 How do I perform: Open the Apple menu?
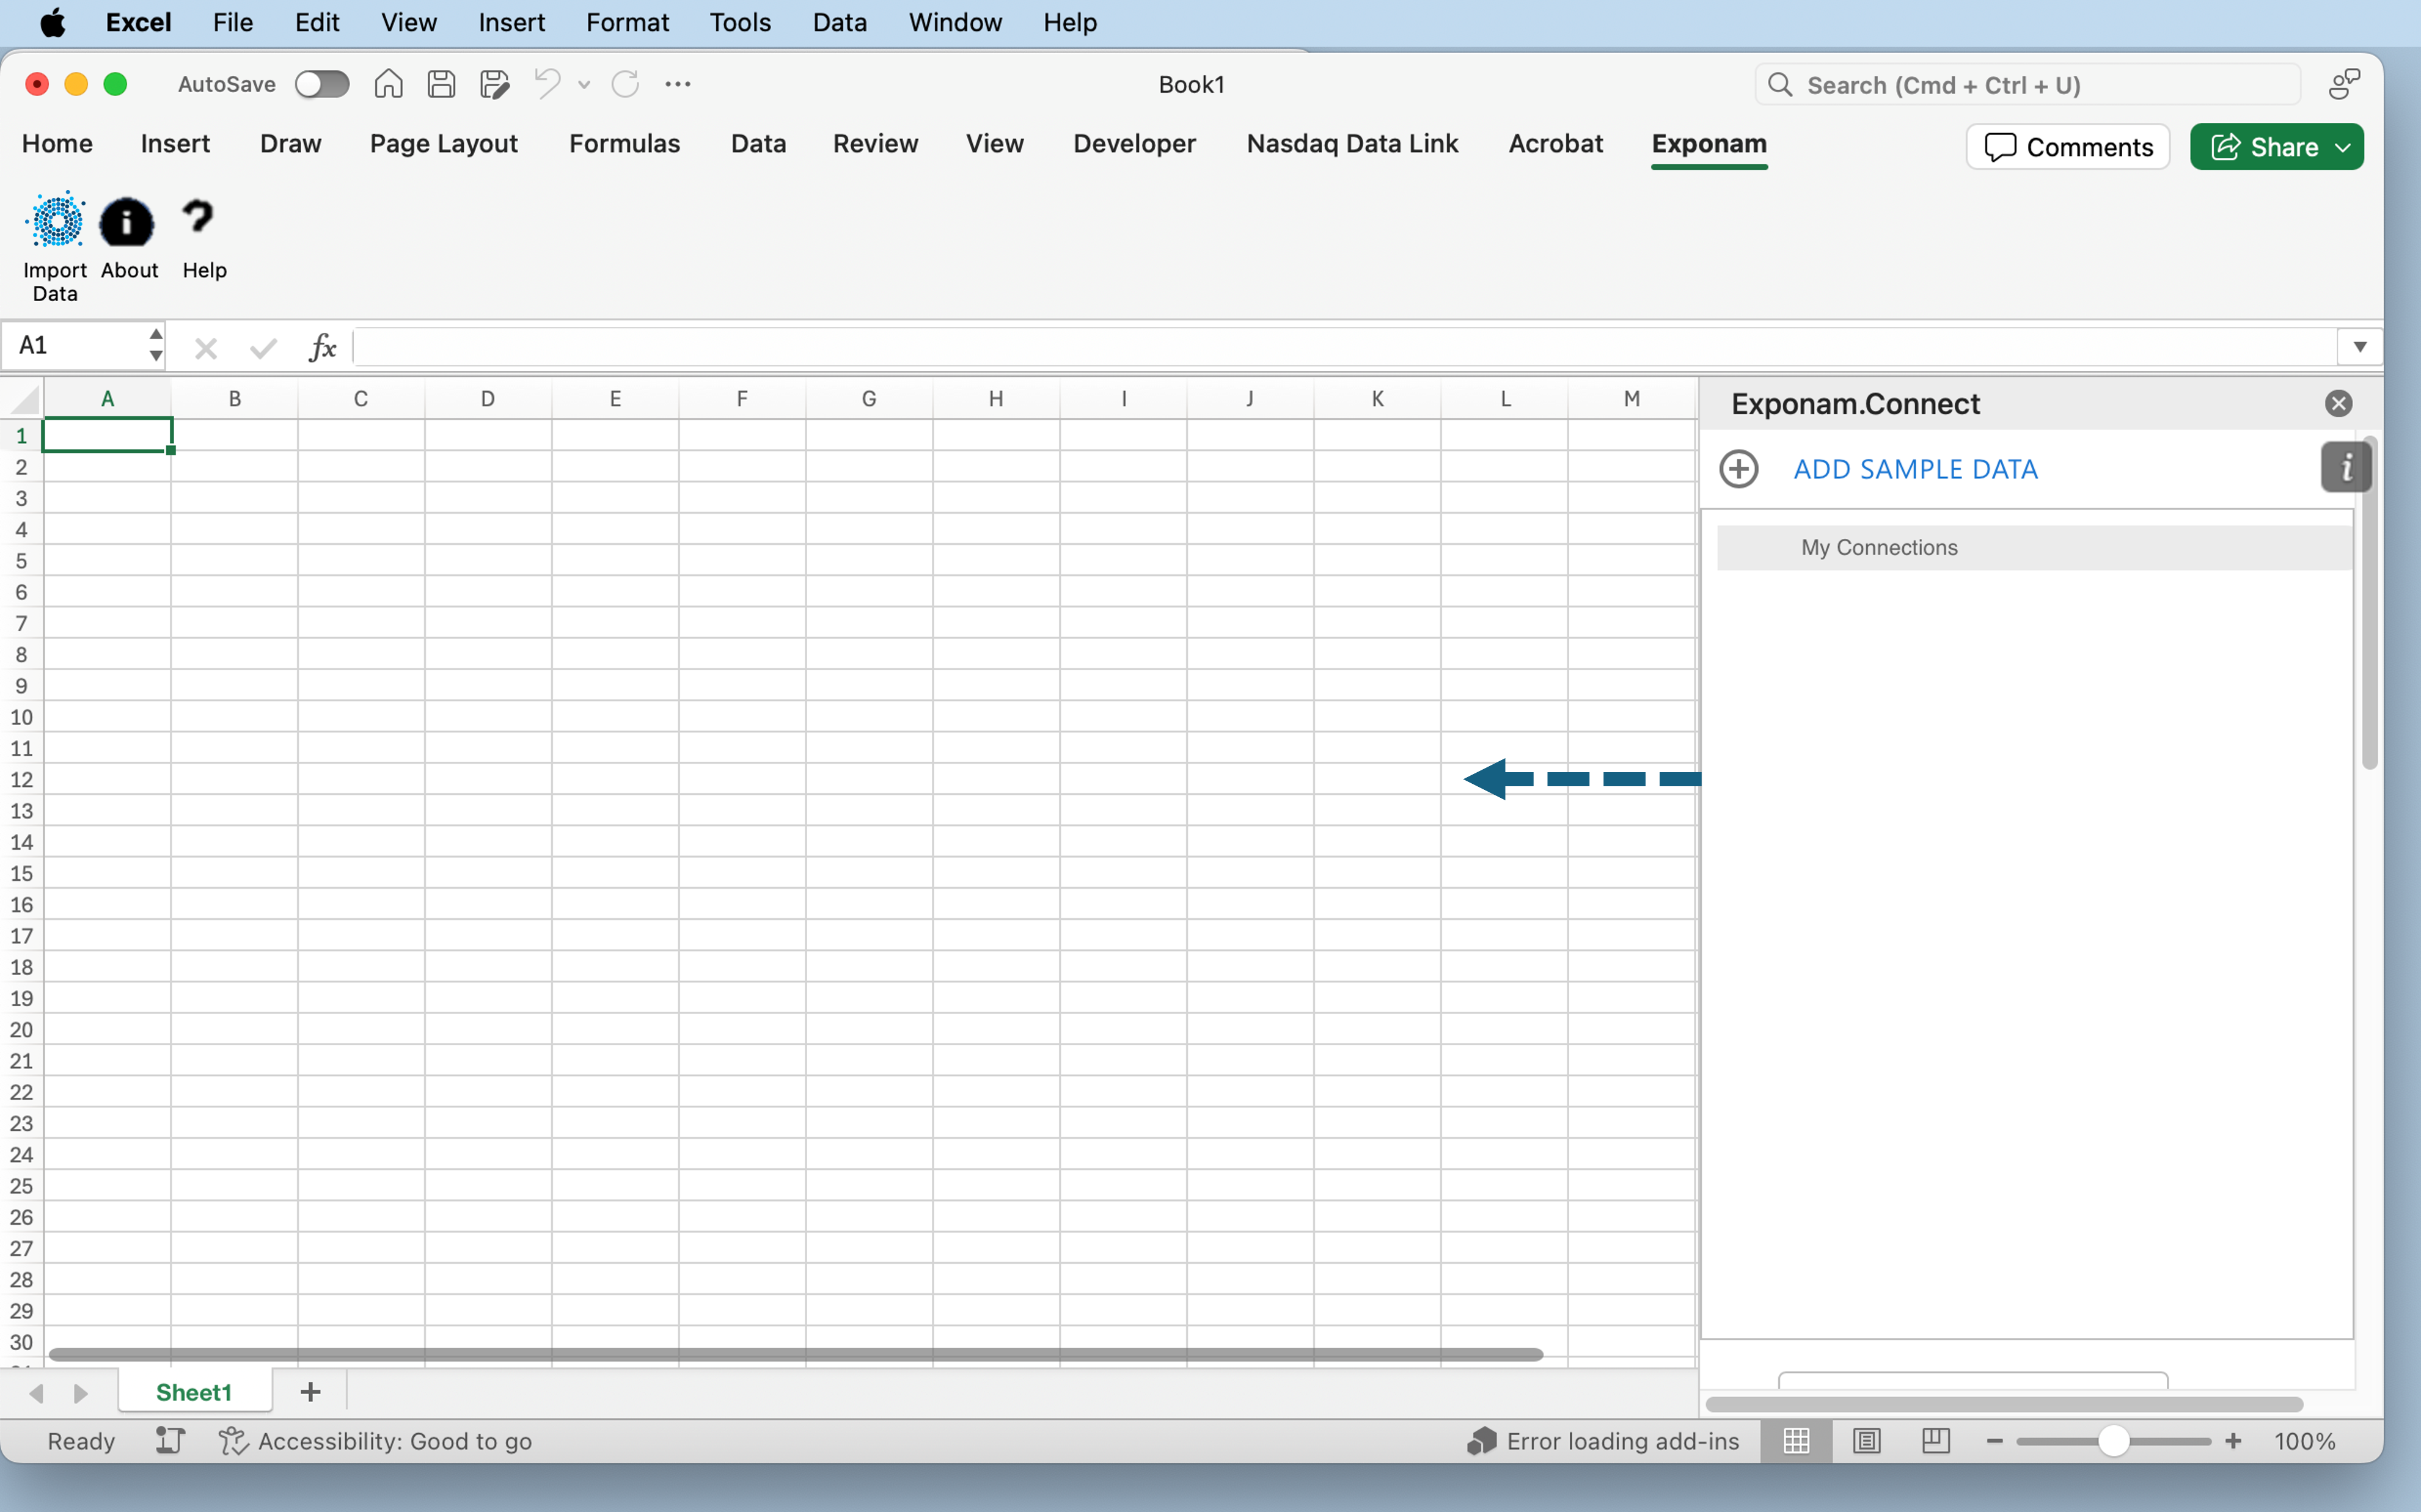(x=52, y=22)
